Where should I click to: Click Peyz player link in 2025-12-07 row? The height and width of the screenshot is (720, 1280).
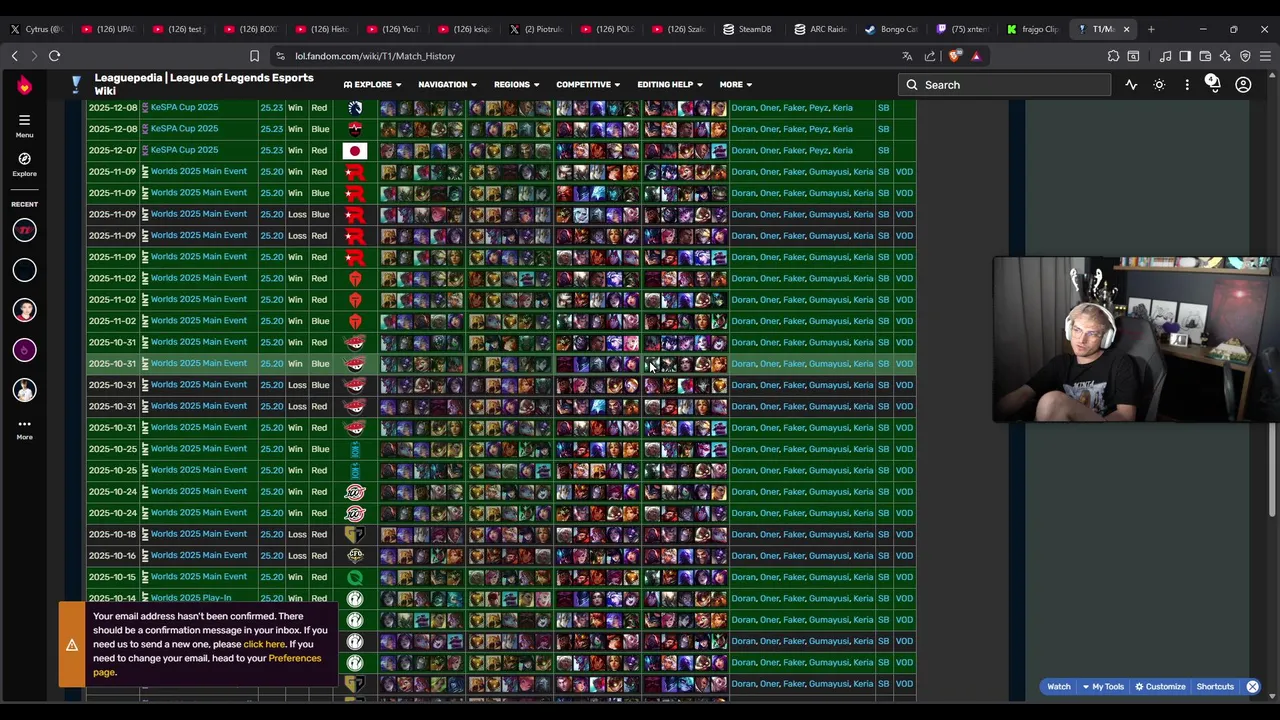coord(818,150)
